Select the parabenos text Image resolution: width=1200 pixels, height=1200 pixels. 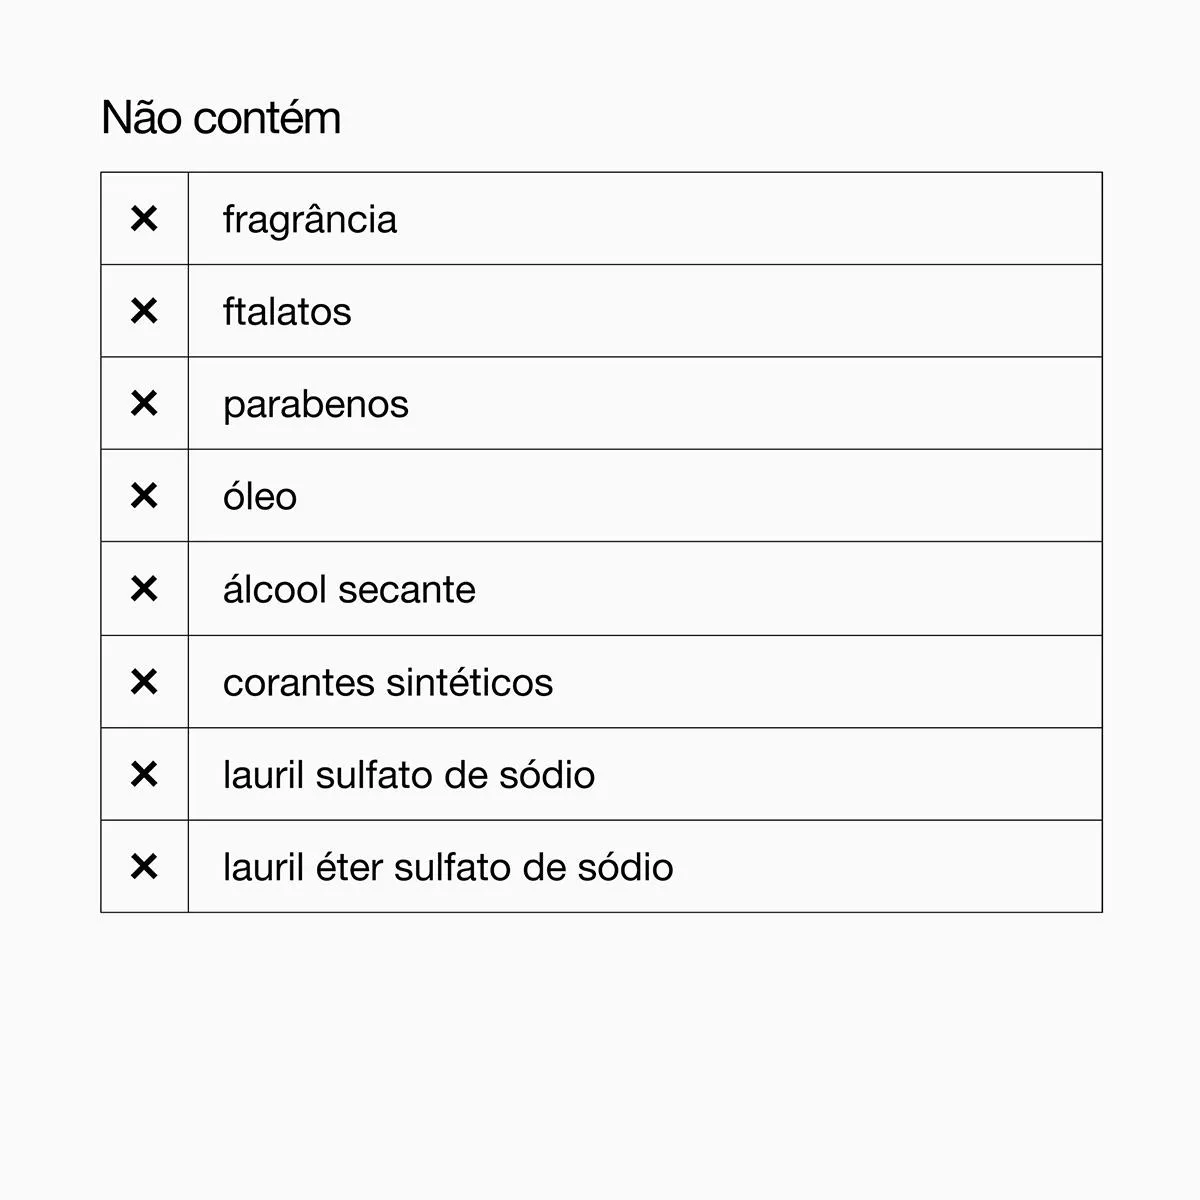click(x=316, y=406)
